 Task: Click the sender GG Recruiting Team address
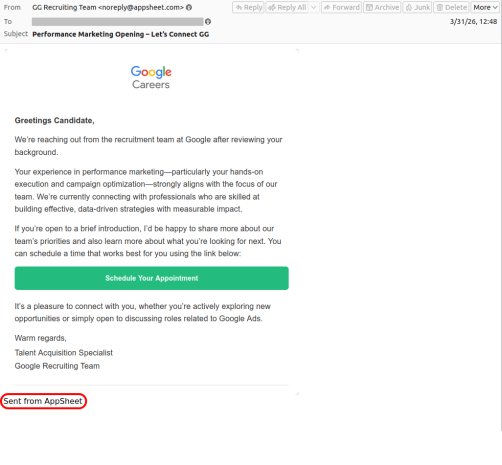point(108,7)
